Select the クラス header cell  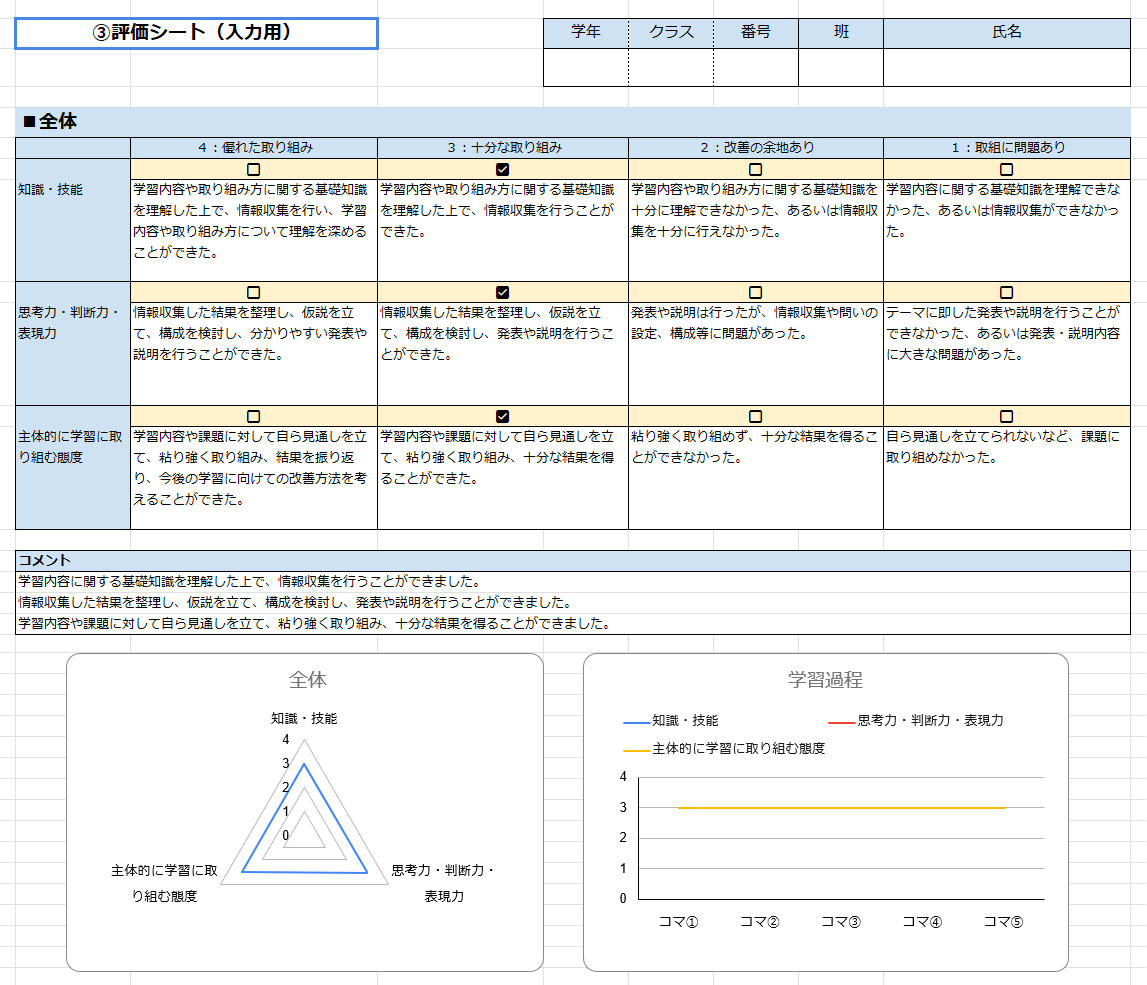coord(671,33)
